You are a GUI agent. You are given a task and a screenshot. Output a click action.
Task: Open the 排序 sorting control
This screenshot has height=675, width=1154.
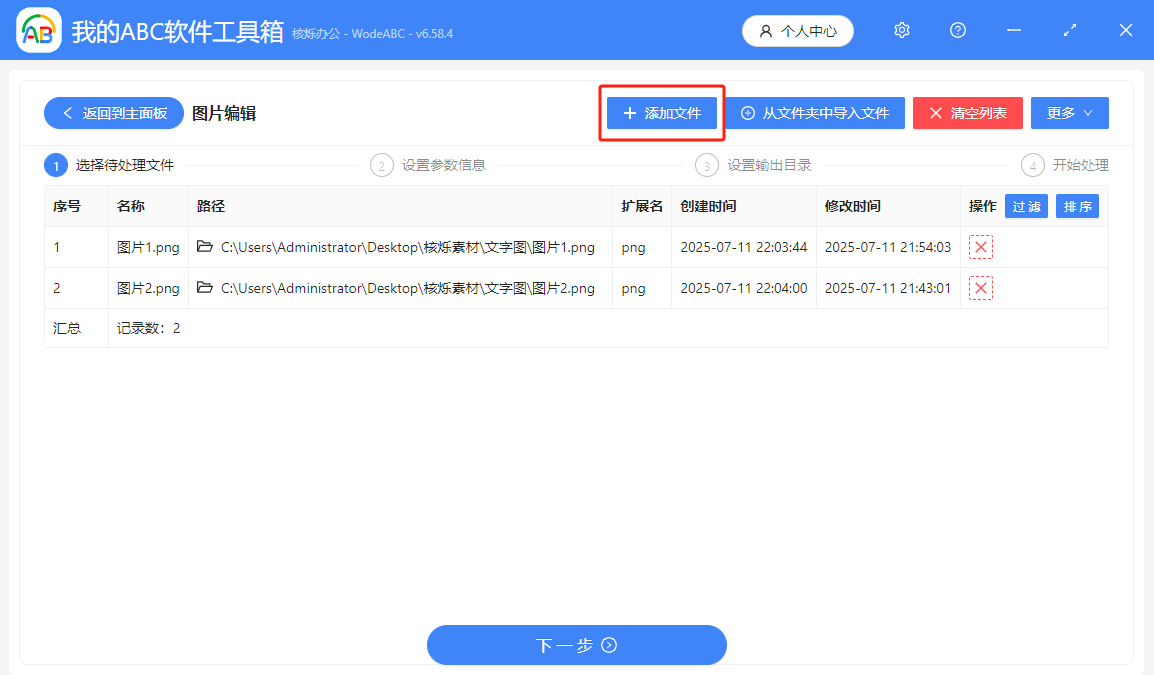click(1077, 205)
